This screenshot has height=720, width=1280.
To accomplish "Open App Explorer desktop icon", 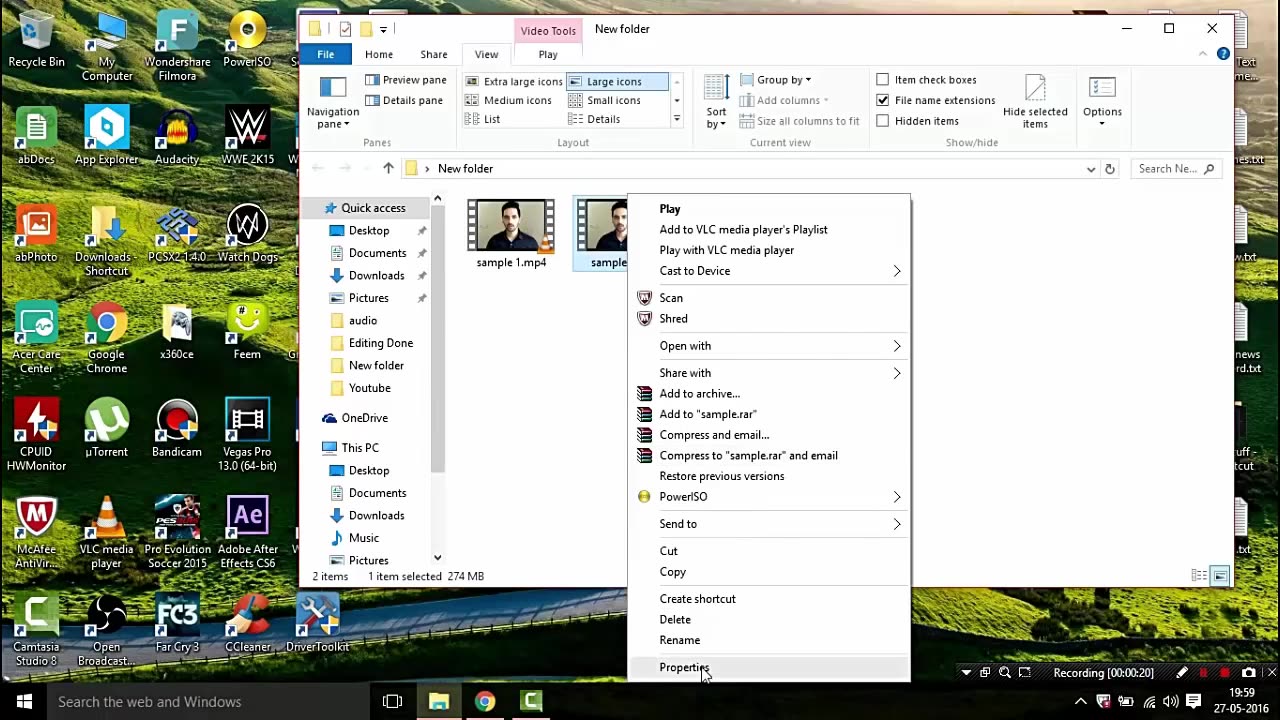I will pyautogui.click(x=106, y=137).
